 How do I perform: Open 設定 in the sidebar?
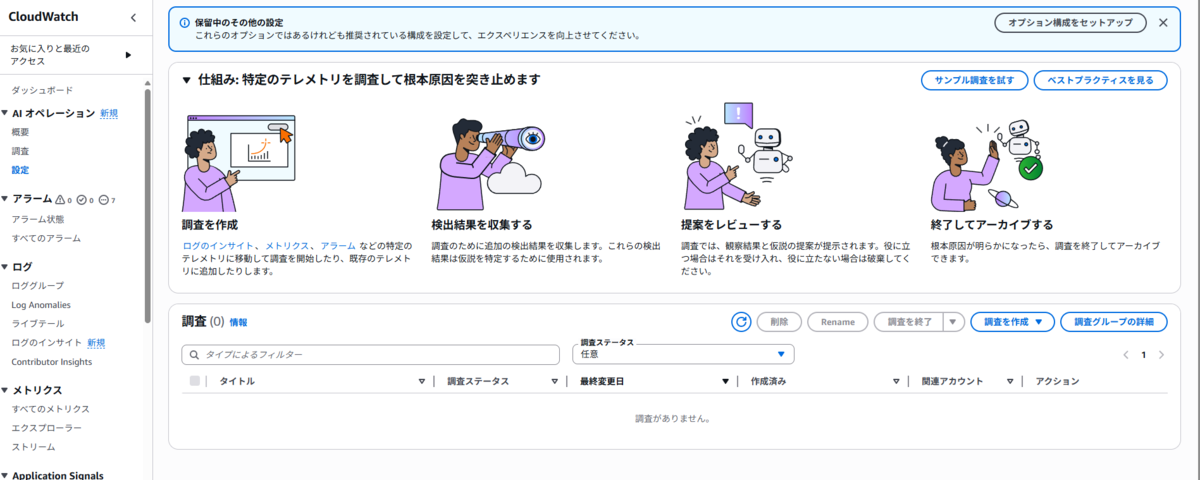(20, 170)
